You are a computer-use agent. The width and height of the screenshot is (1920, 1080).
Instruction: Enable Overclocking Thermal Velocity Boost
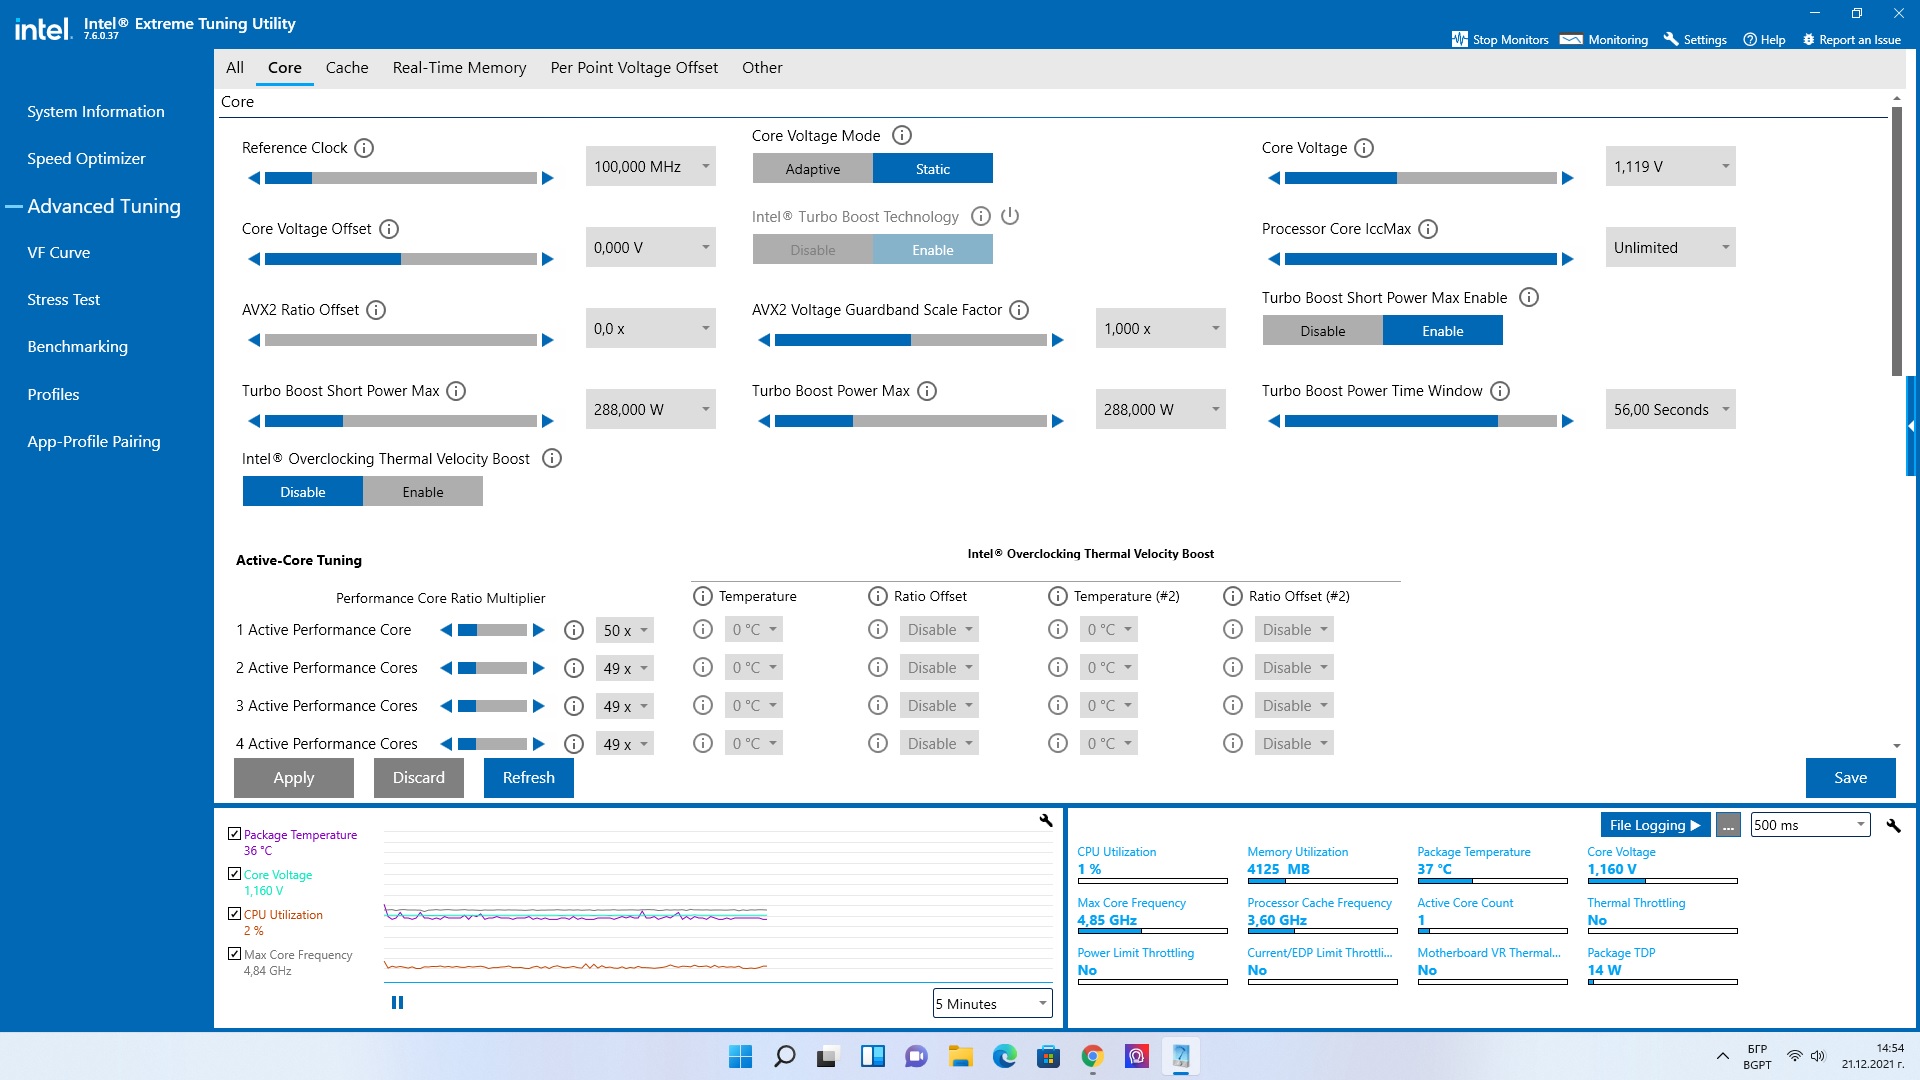tap(422, 492)
